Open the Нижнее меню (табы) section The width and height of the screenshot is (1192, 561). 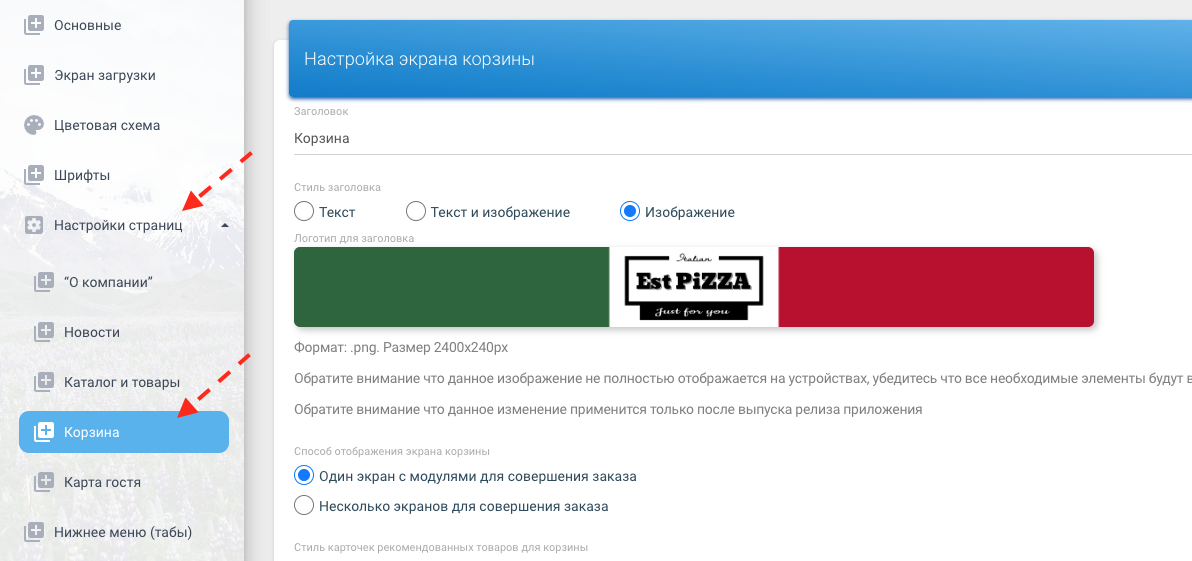pyautogui.click(x=122, y=532)
